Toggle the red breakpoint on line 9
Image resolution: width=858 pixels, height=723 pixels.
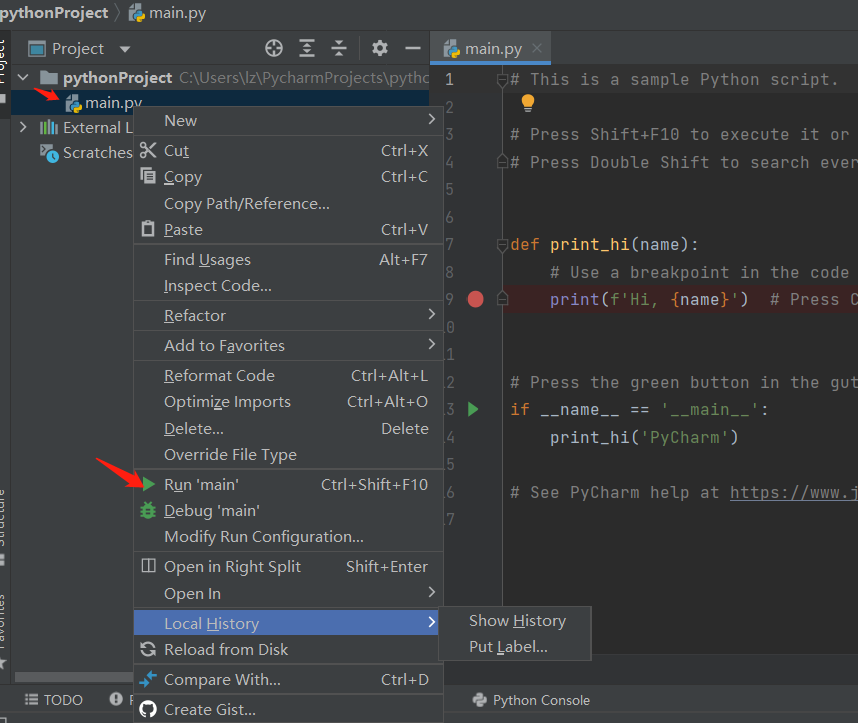coord(476,299)
